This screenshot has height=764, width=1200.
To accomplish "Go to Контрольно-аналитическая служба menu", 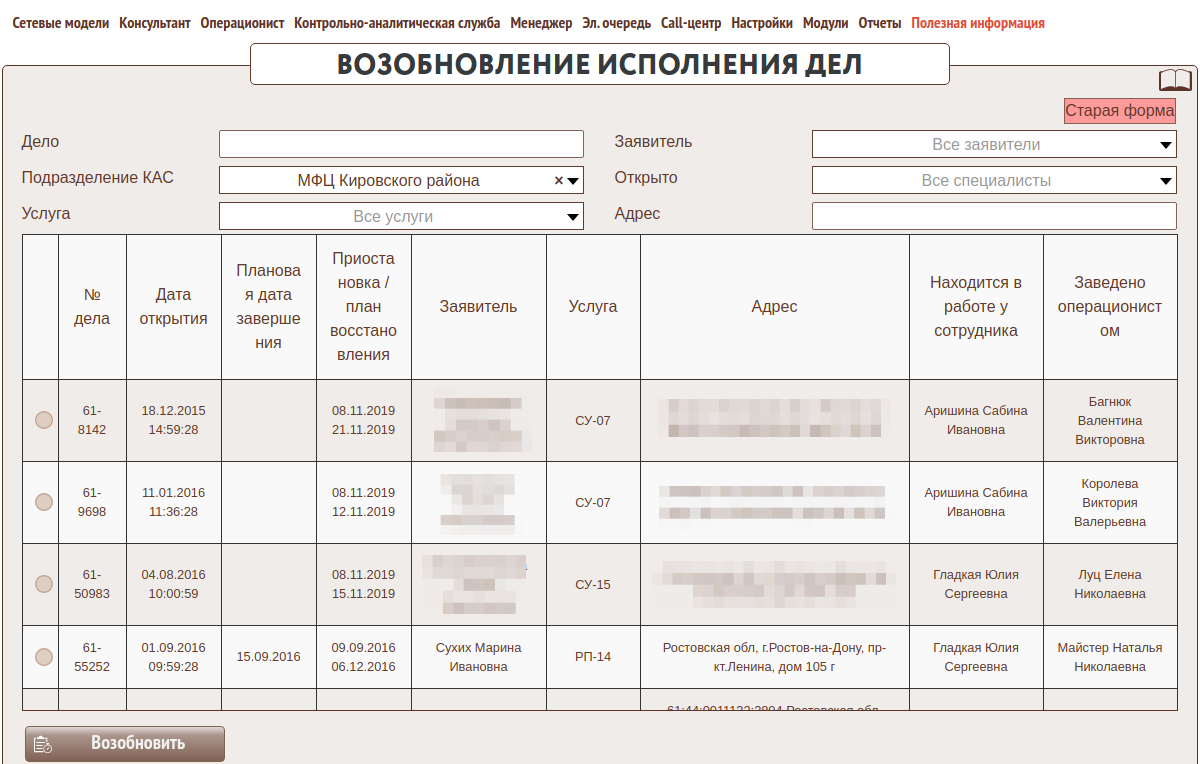I will (x=397, y=23).
